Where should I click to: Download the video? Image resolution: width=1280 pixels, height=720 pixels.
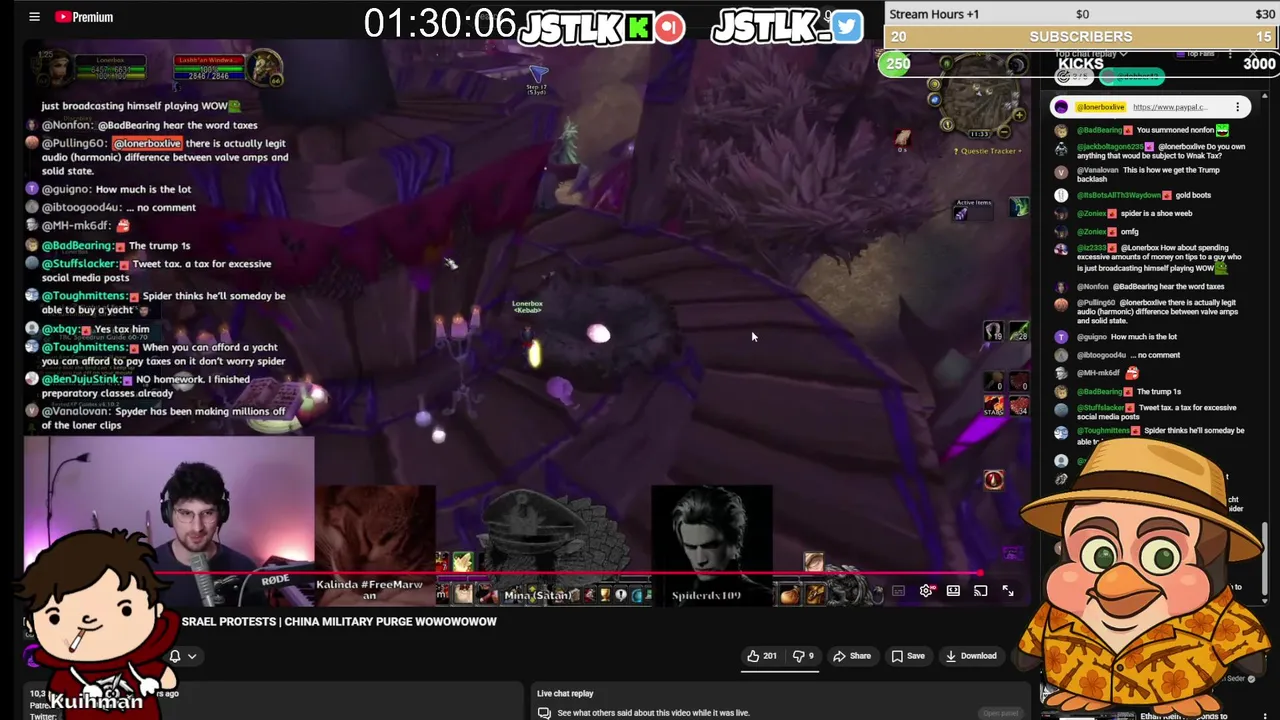(x=970, y=656)
